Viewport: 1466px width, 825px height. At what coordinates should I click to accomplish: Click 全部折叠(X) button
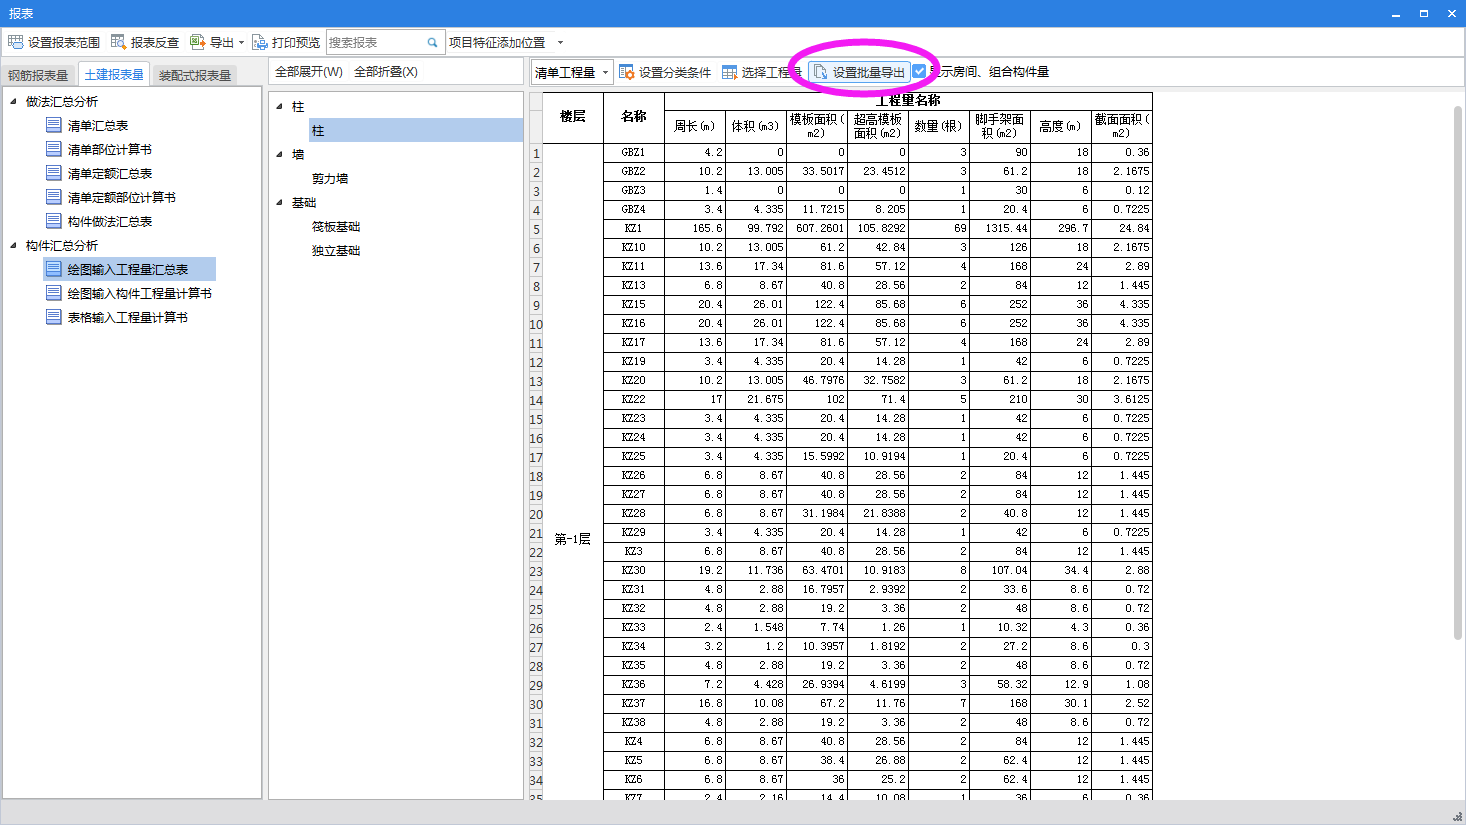click(386, 72)
